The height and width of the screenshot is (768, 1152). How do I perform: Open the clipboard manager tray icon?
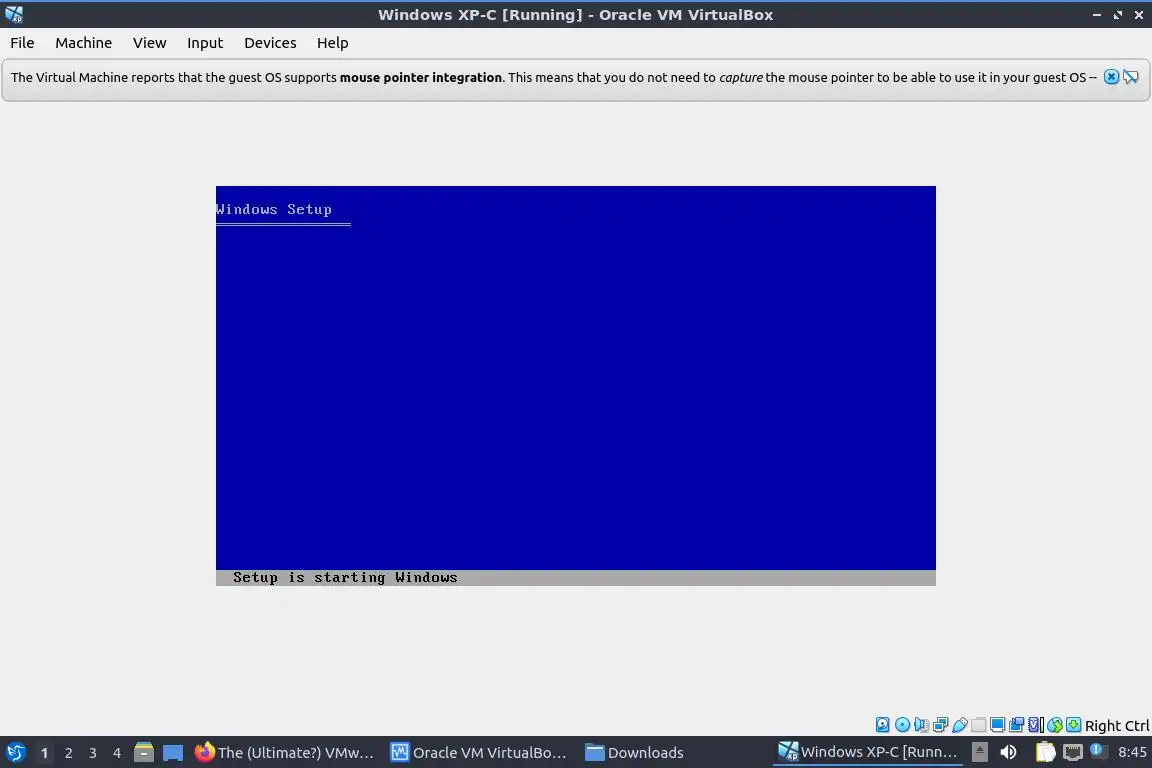(x=1045, y=752)
